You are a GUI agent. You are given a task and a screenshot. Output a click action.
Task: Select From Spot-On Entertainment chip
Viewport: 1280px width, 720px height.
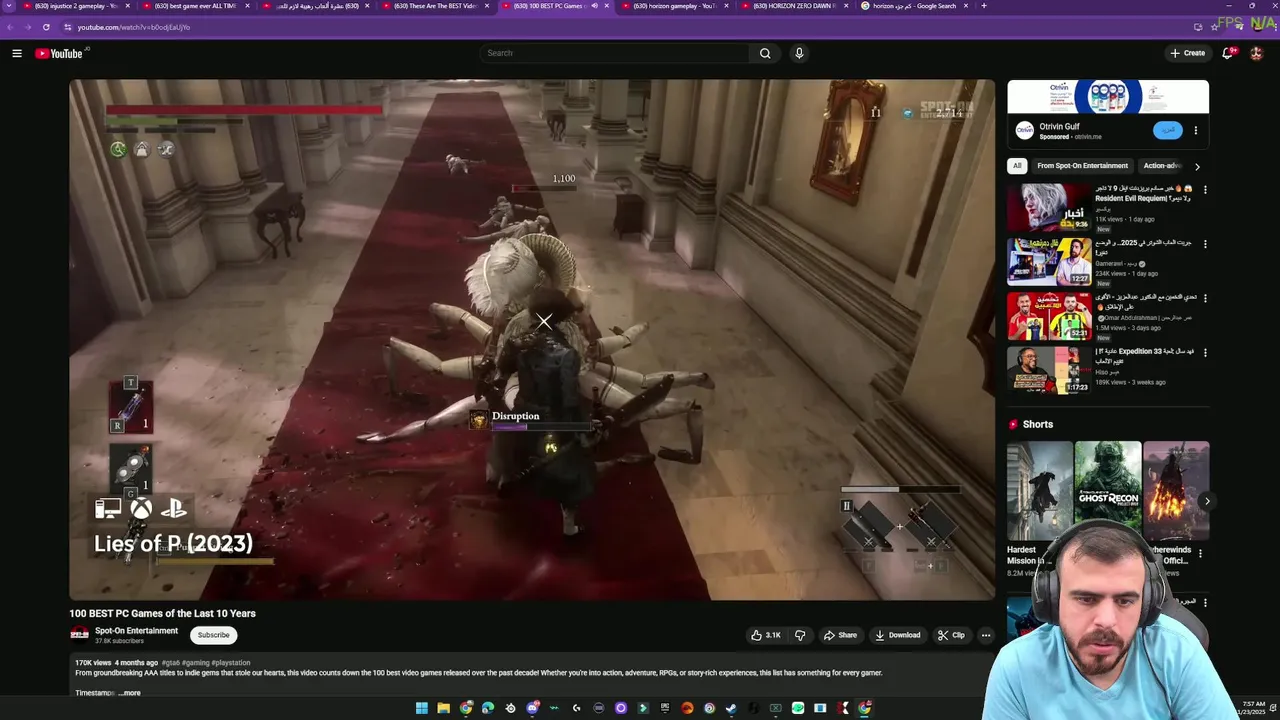tap(1082, 166)
